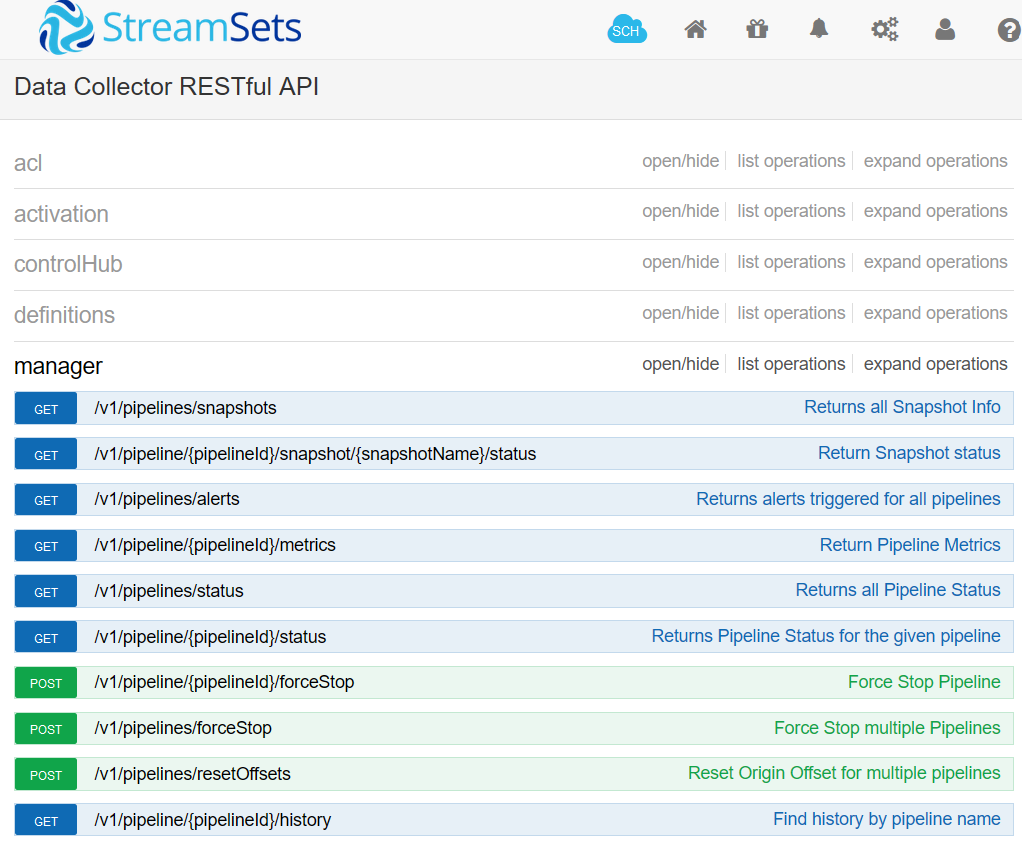Expand the controlHub API section
The width and height of the screenshot is (1022, 842).
click(68, 264)
